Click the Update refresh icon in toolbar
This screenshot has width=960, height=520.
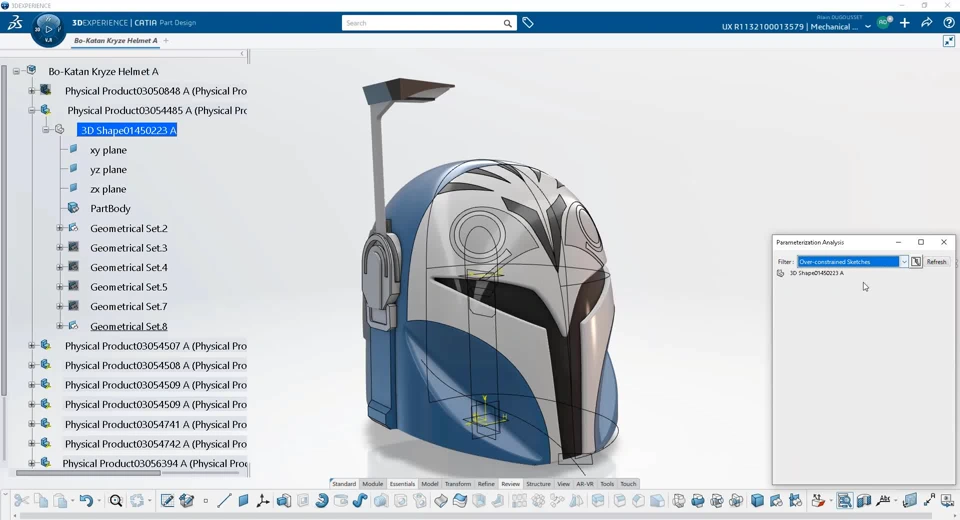click(137, 501)
